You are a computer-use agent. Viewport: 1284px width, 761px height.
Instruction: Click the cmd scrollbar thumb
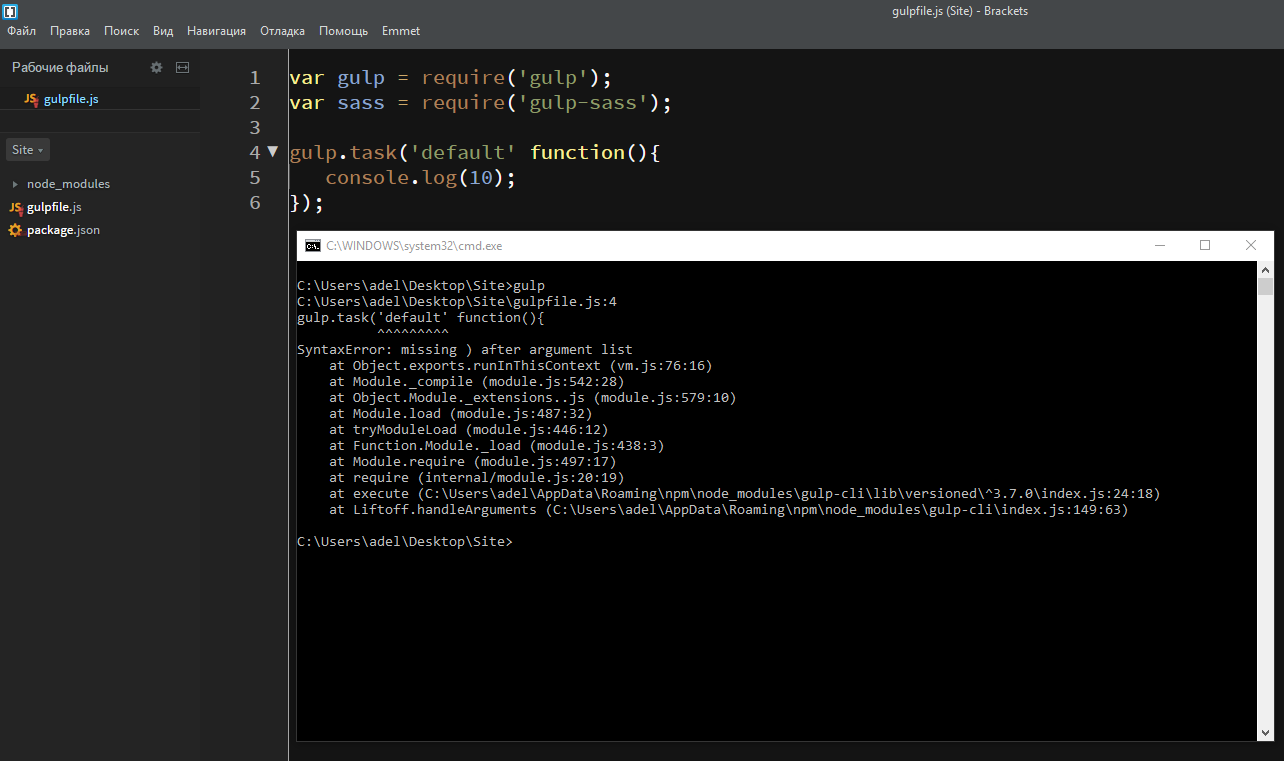(1266, 287)
